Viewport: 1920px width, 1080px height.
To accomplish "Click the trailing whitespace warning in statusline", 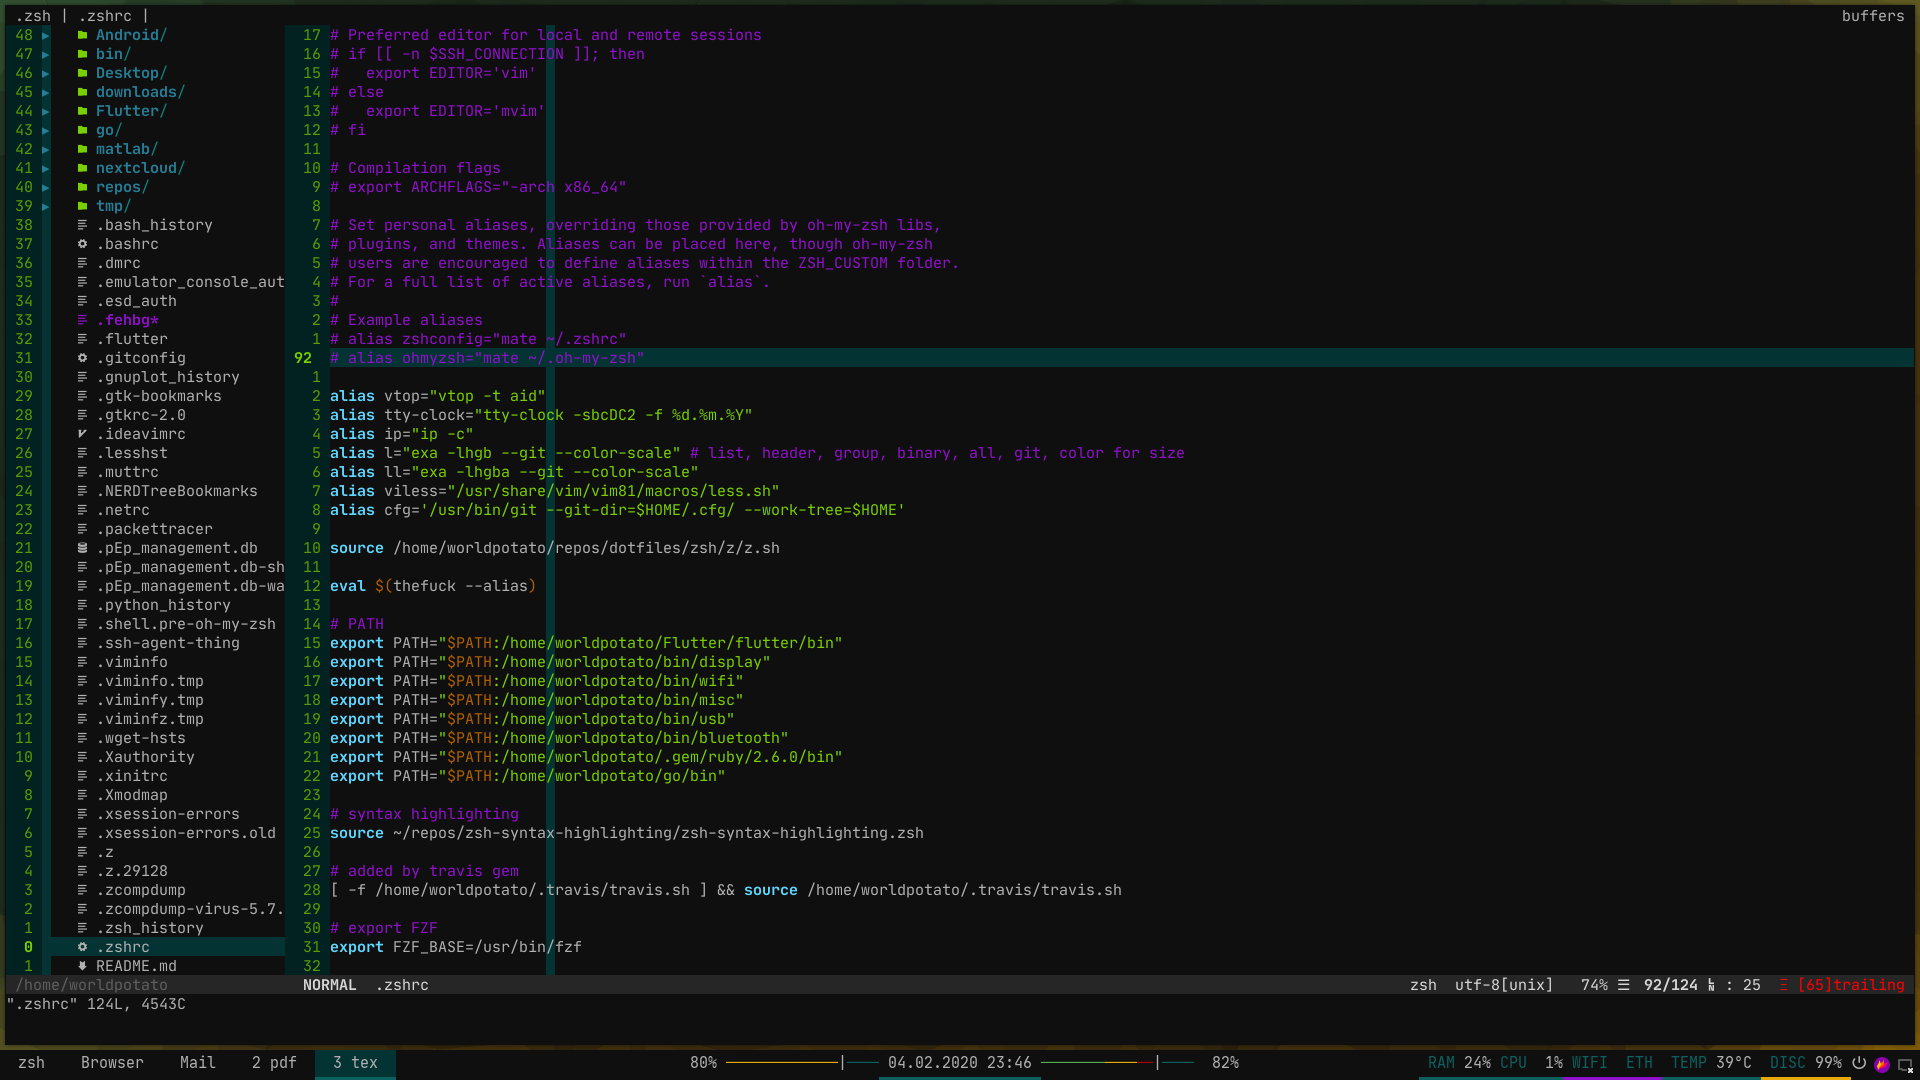I will pos(1850,985).
